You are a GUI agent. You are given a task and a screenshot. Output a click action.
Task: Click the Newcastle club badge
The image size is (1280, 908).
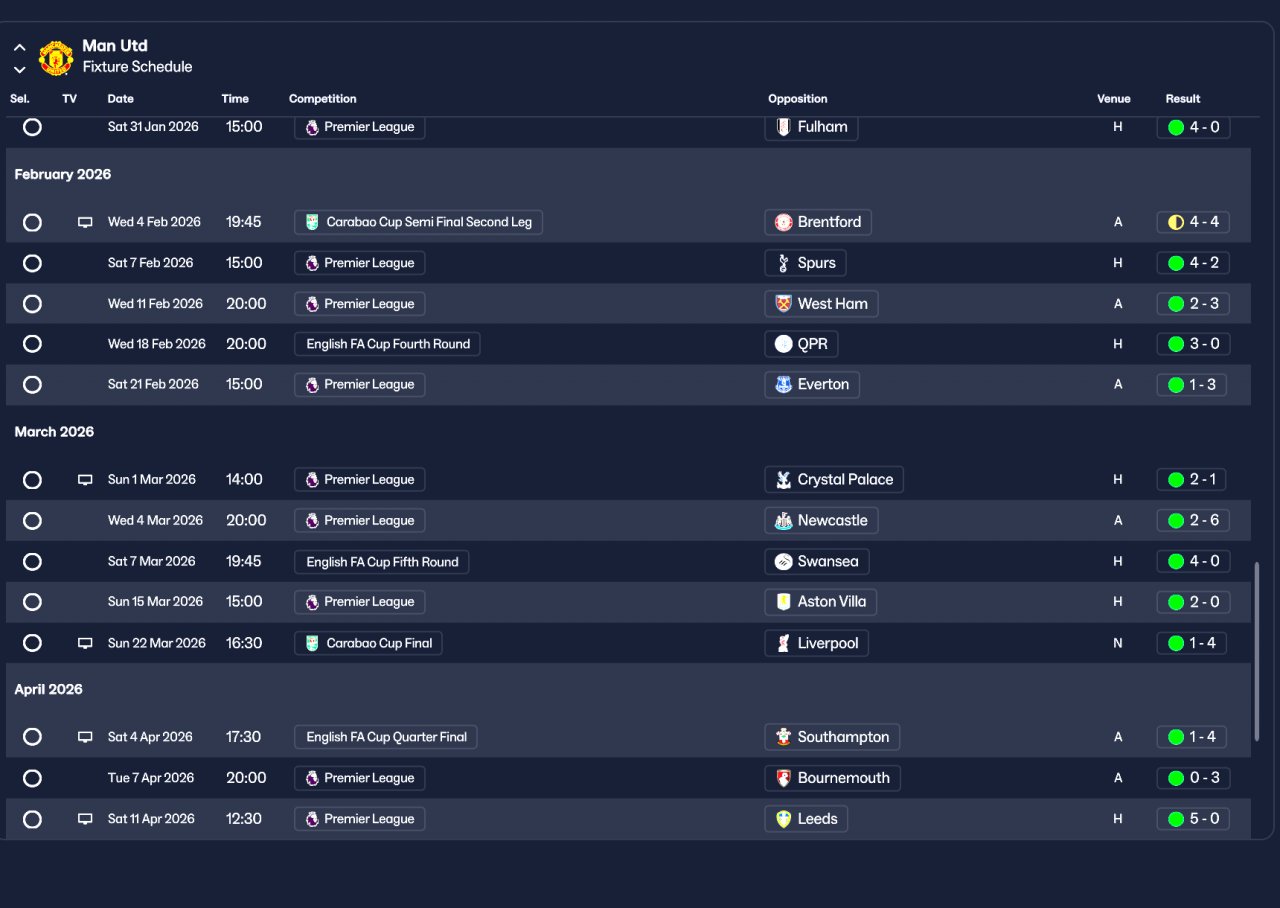pyautogui.click(x=783, y=521)
